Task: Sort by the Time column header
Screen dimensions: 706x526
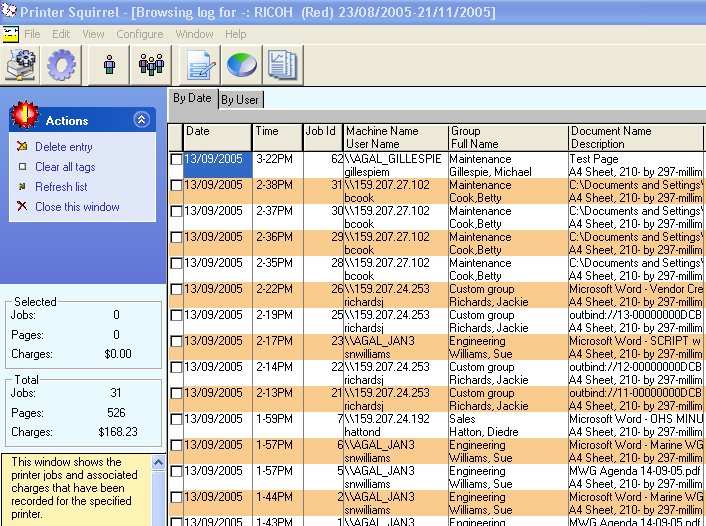Action: coord(277,137)
